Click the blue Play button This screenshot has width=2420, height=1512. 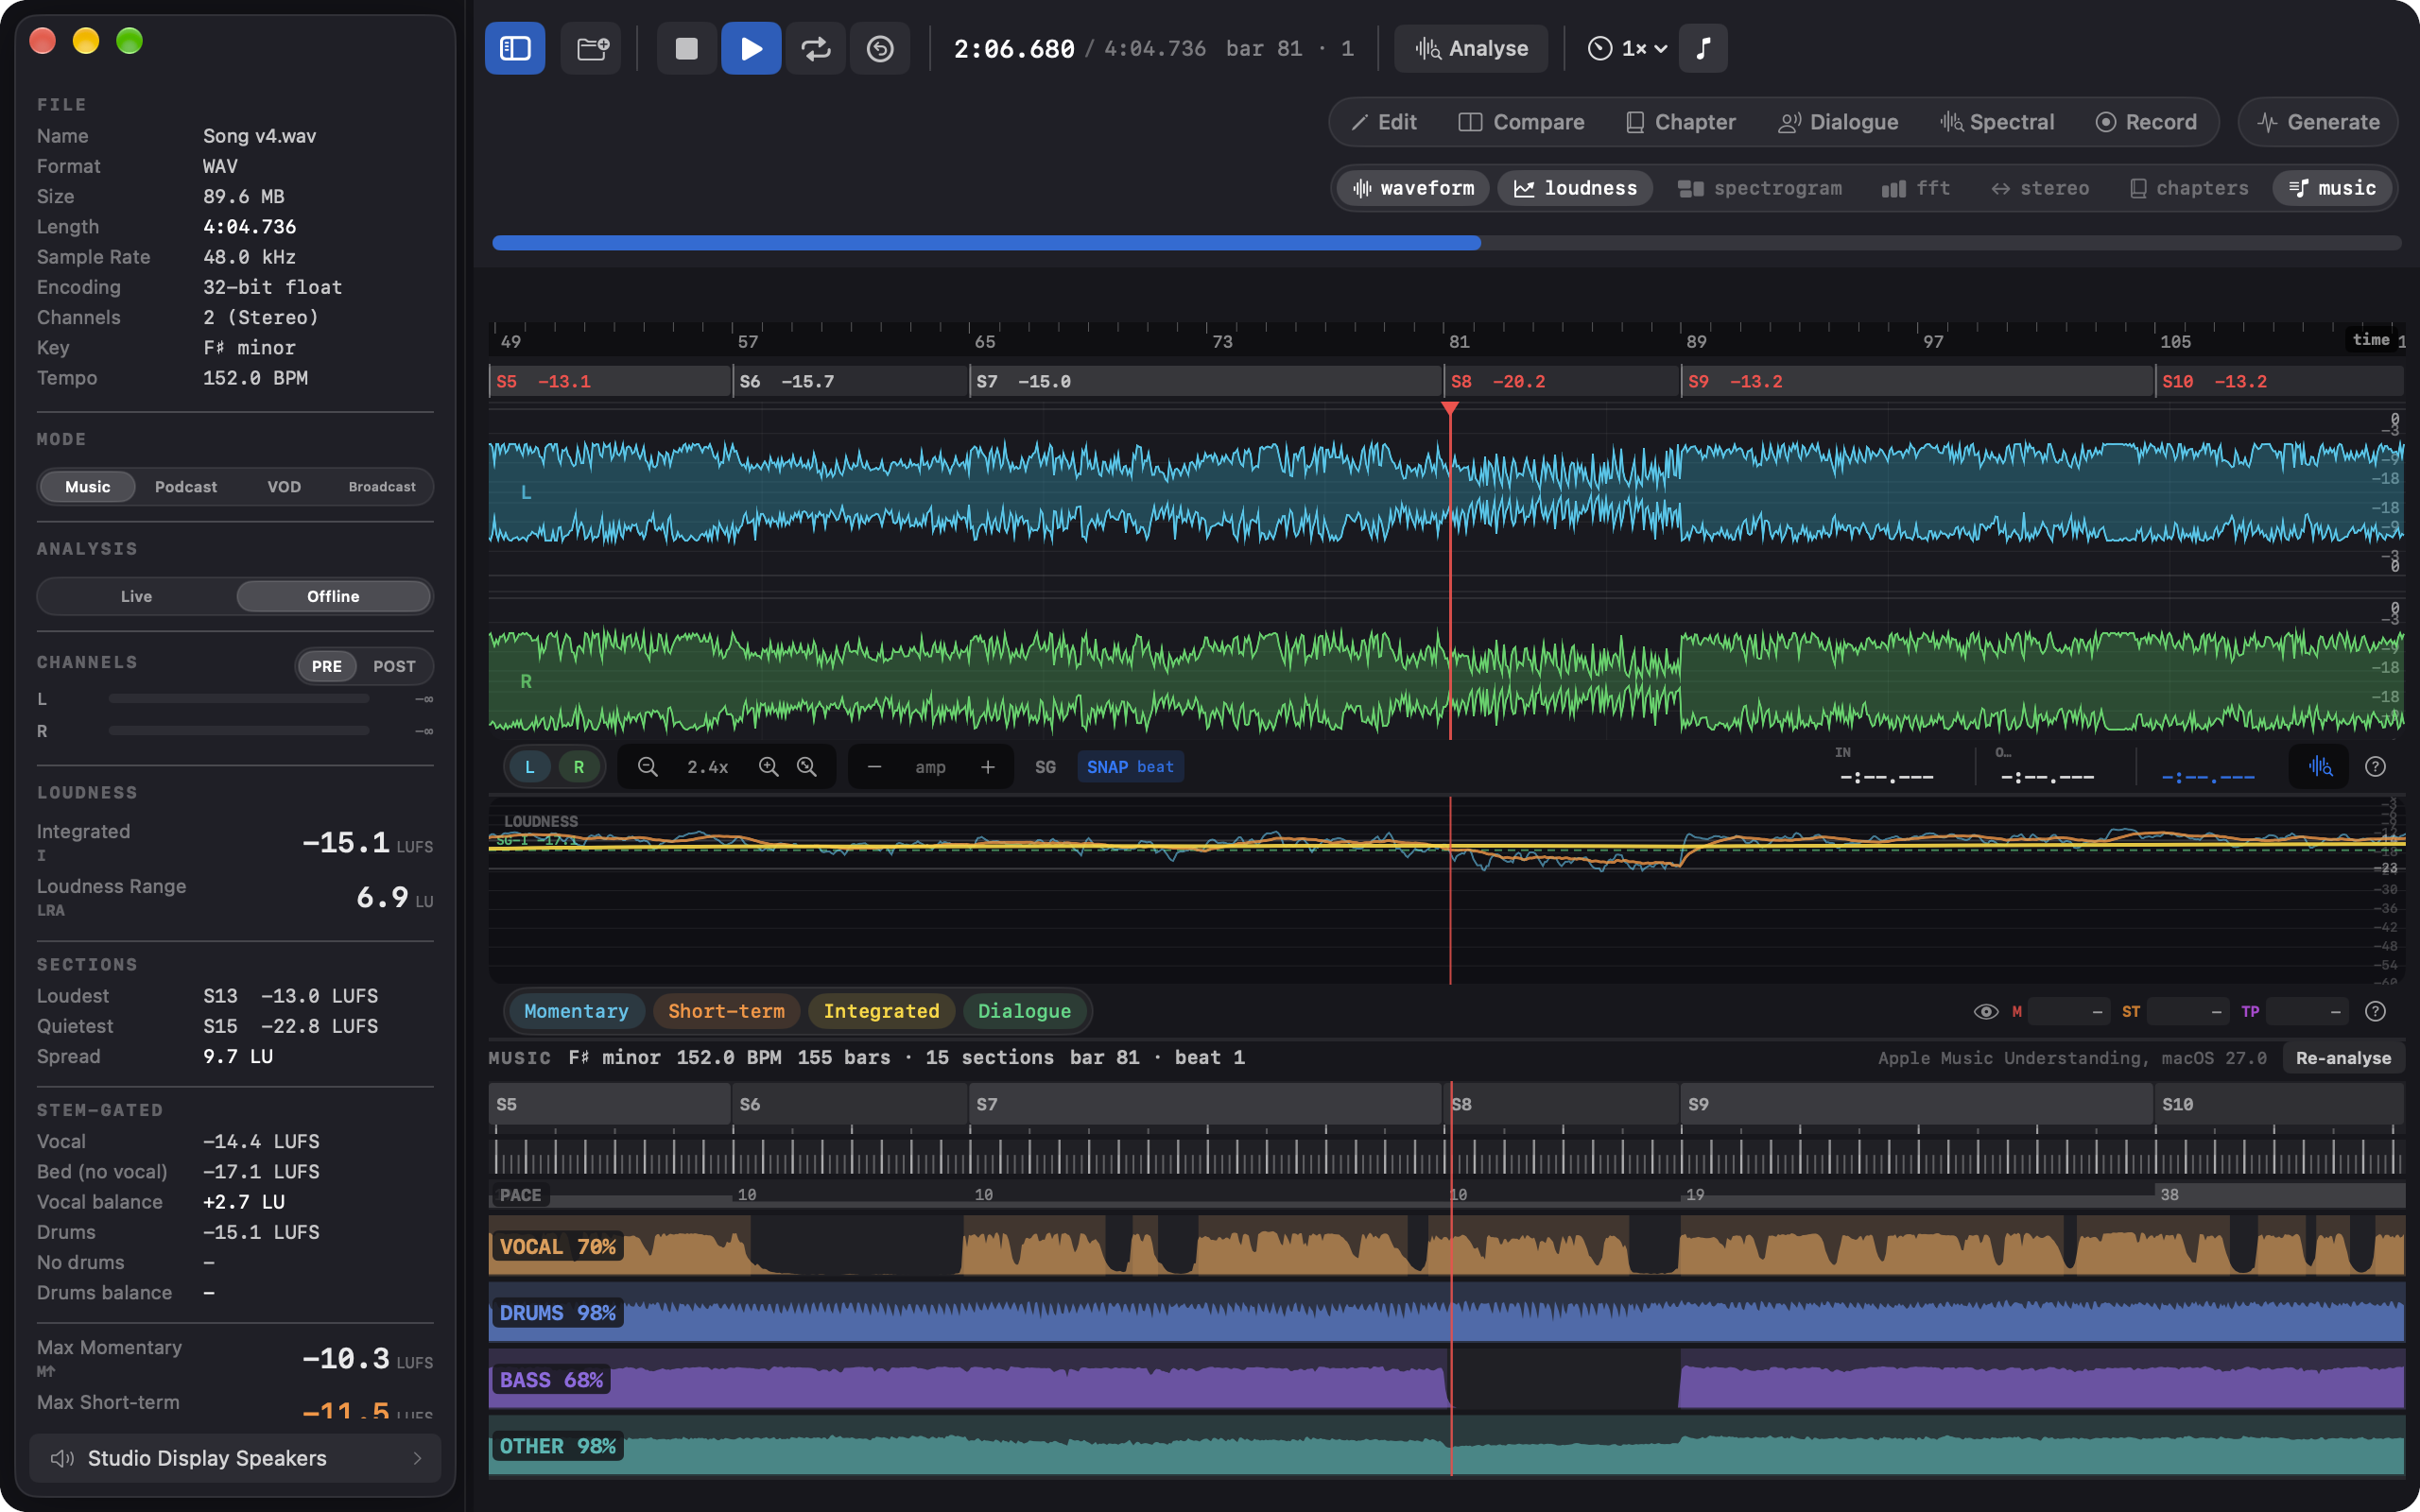tap(751, 48)
